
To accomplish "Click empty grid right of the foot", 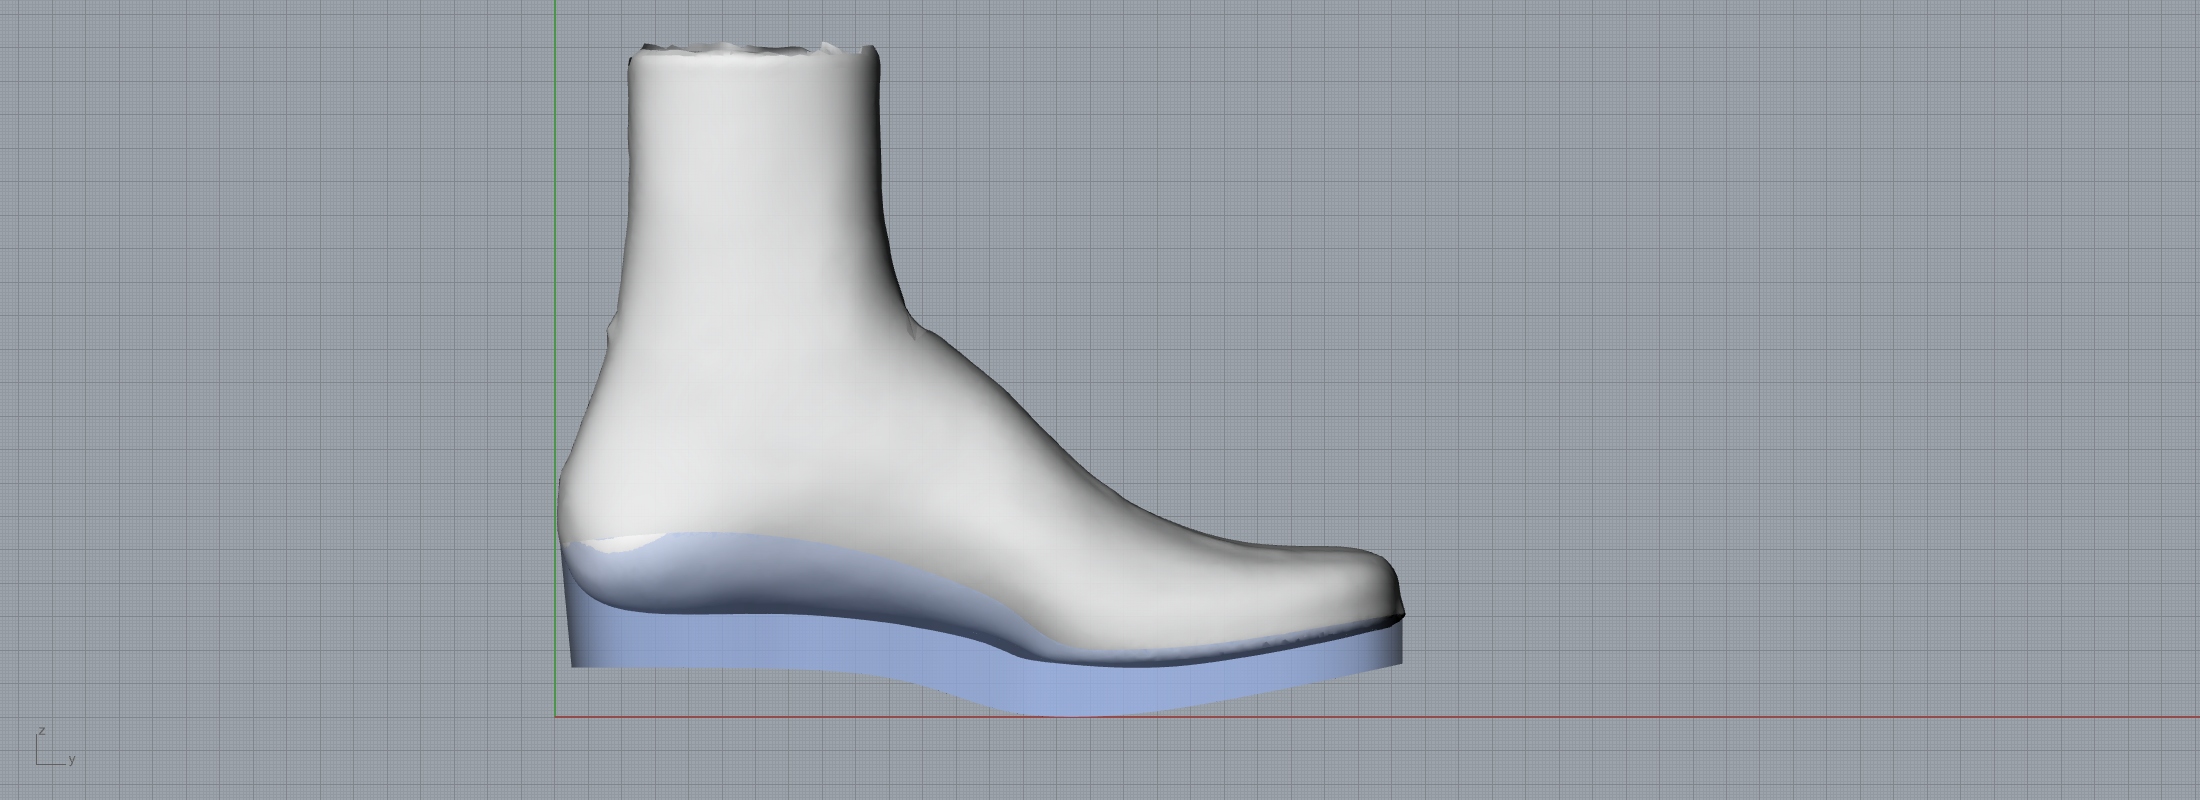I will coord(1800,400).
